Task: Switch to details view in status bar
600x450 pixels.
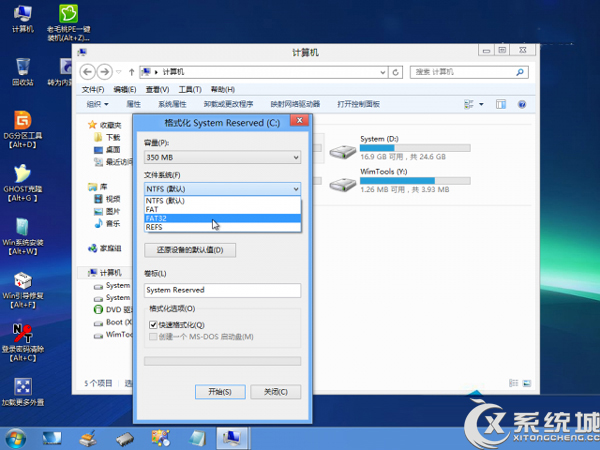Action: click(x=514, y=383)
